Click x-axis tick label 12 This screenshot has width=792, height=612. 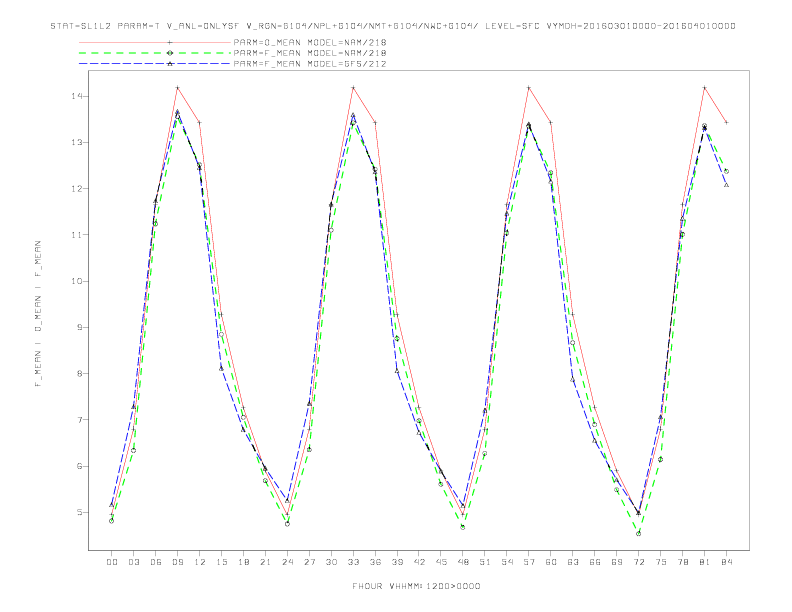click(200, 562)
